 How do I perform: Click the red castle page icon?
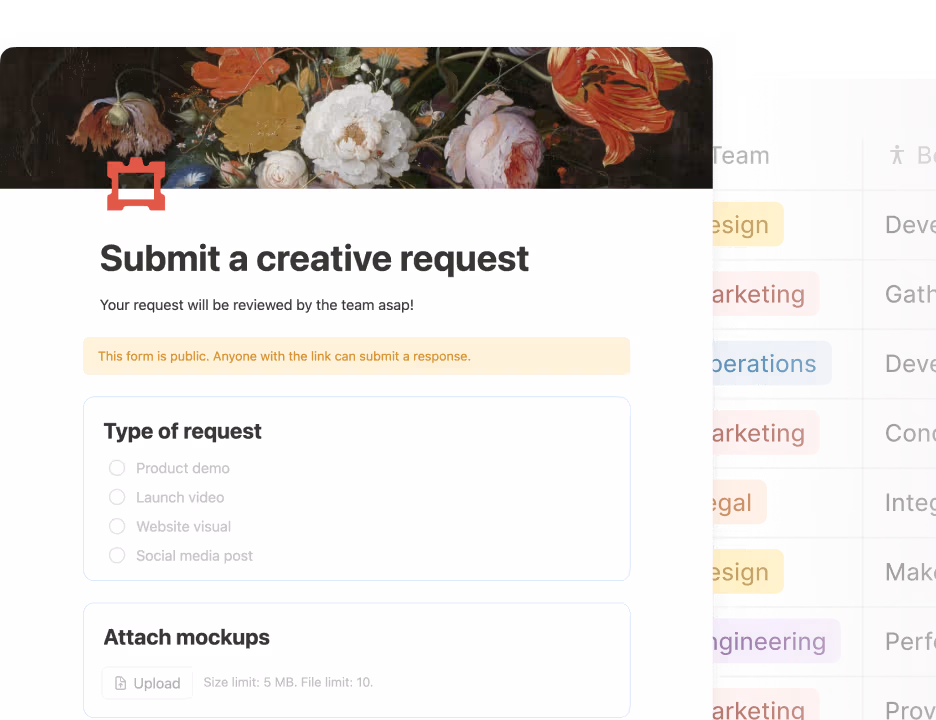click(x=136, y=184)
